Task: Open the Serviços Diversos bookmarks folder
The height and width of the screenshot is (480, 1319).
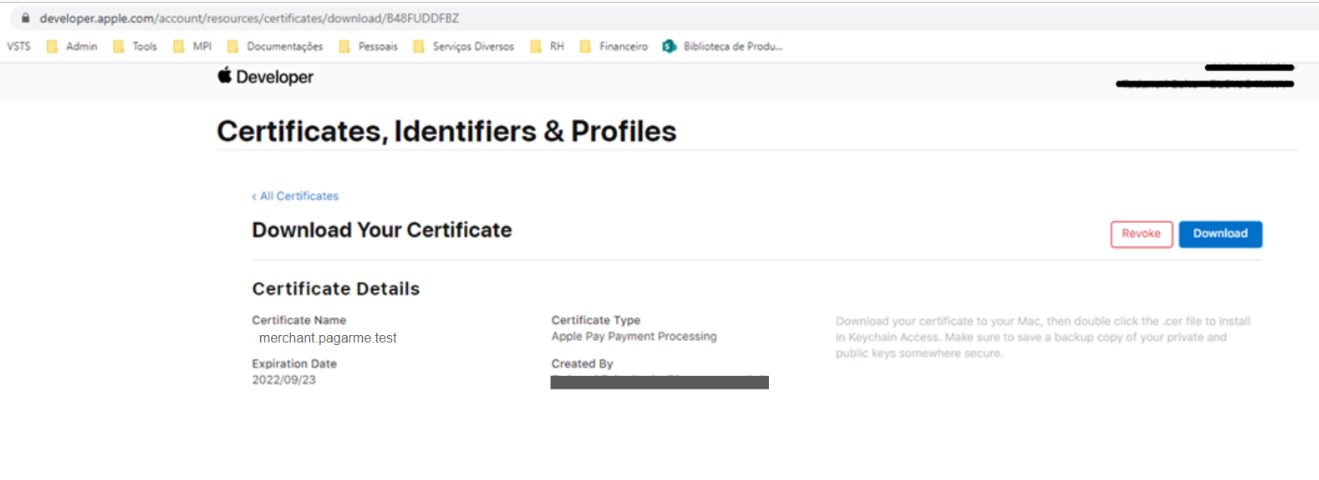Action: click(463, 46)
